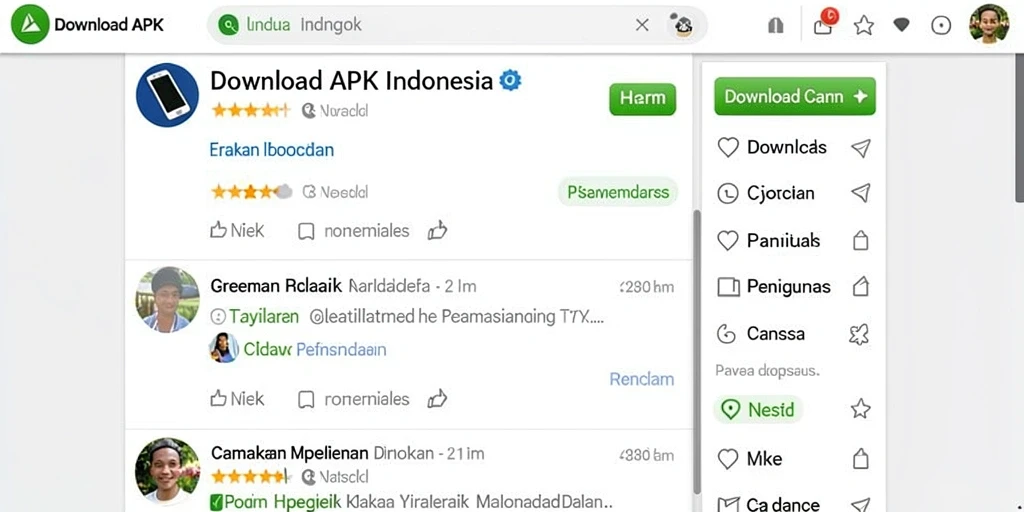The height and width of the screenshot is (512, 1024).
Task: Click the star icon in top bar
Action: pyautogui.click(x=863, y=25)
